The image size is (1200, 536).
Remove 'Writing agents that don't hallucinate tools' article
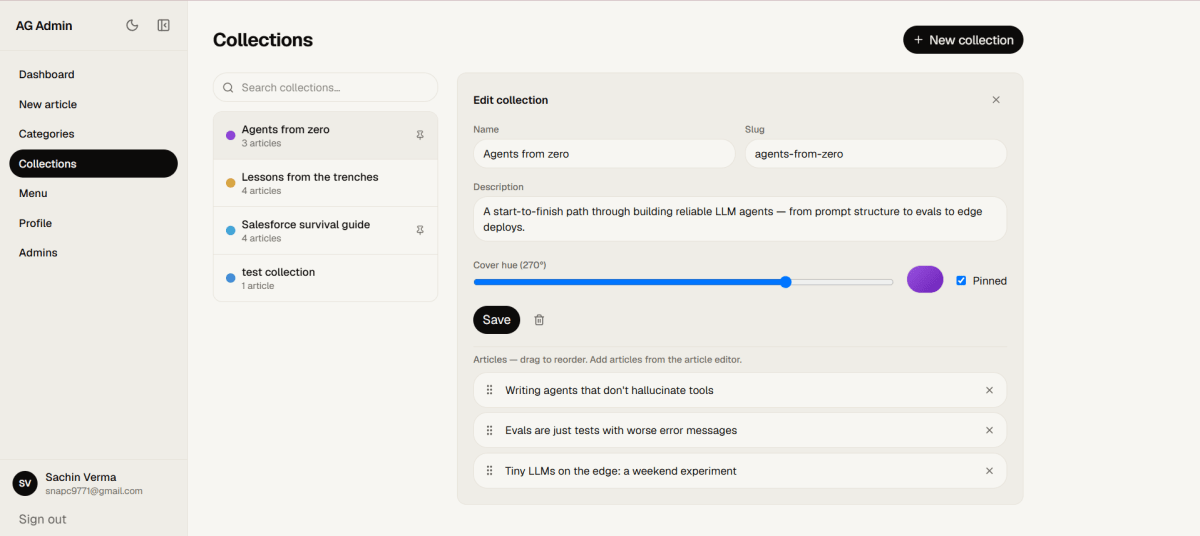coord(990,390)
